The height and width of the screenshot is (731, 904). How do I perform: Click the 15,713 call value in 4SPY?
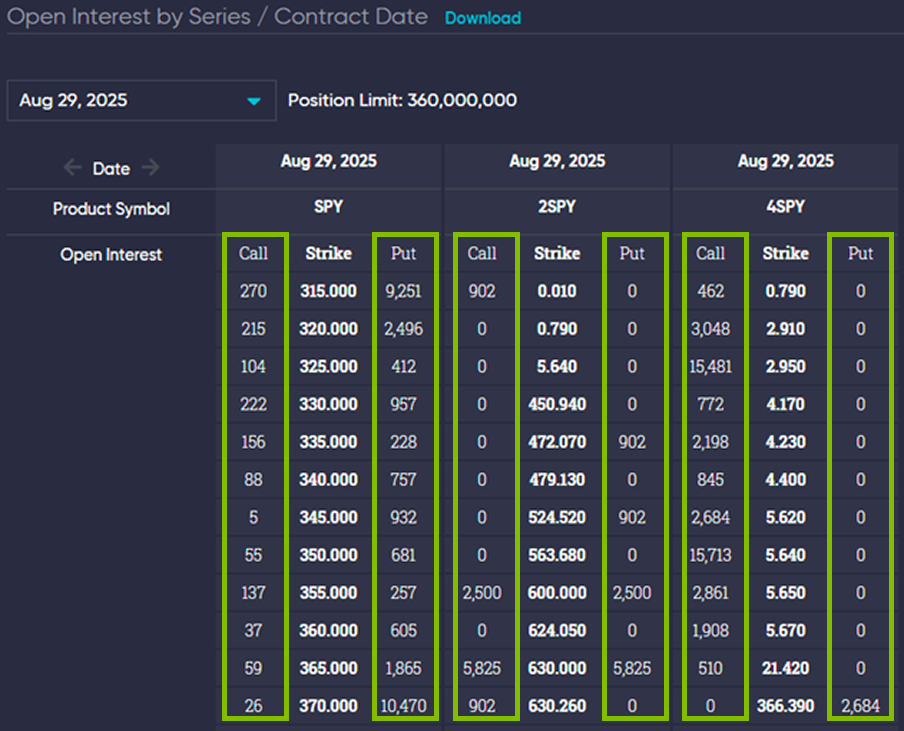[710, 554]
